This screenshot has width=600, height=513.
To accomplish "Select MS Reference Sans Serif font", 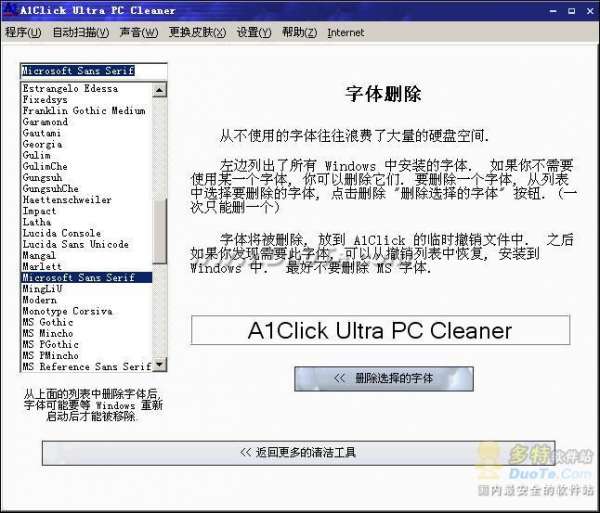I will 86,366.
